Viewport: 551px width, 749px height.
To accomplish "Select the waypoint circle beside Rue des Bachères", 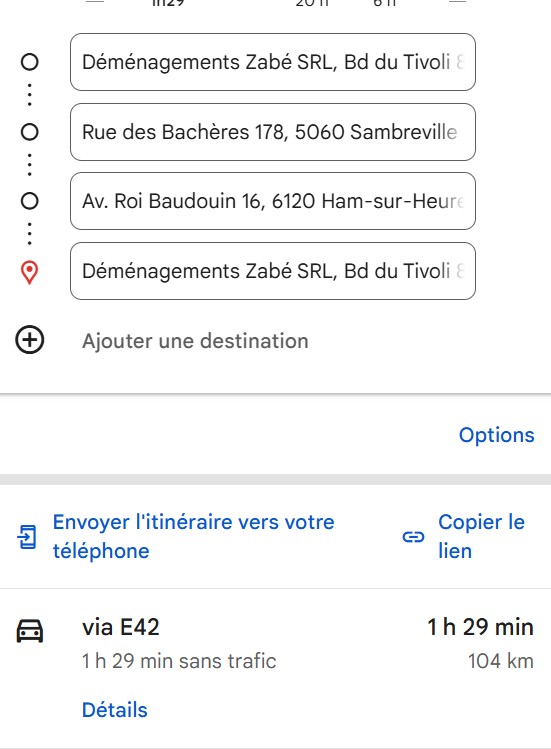I will pyautogui.click(x=30, y=132).
